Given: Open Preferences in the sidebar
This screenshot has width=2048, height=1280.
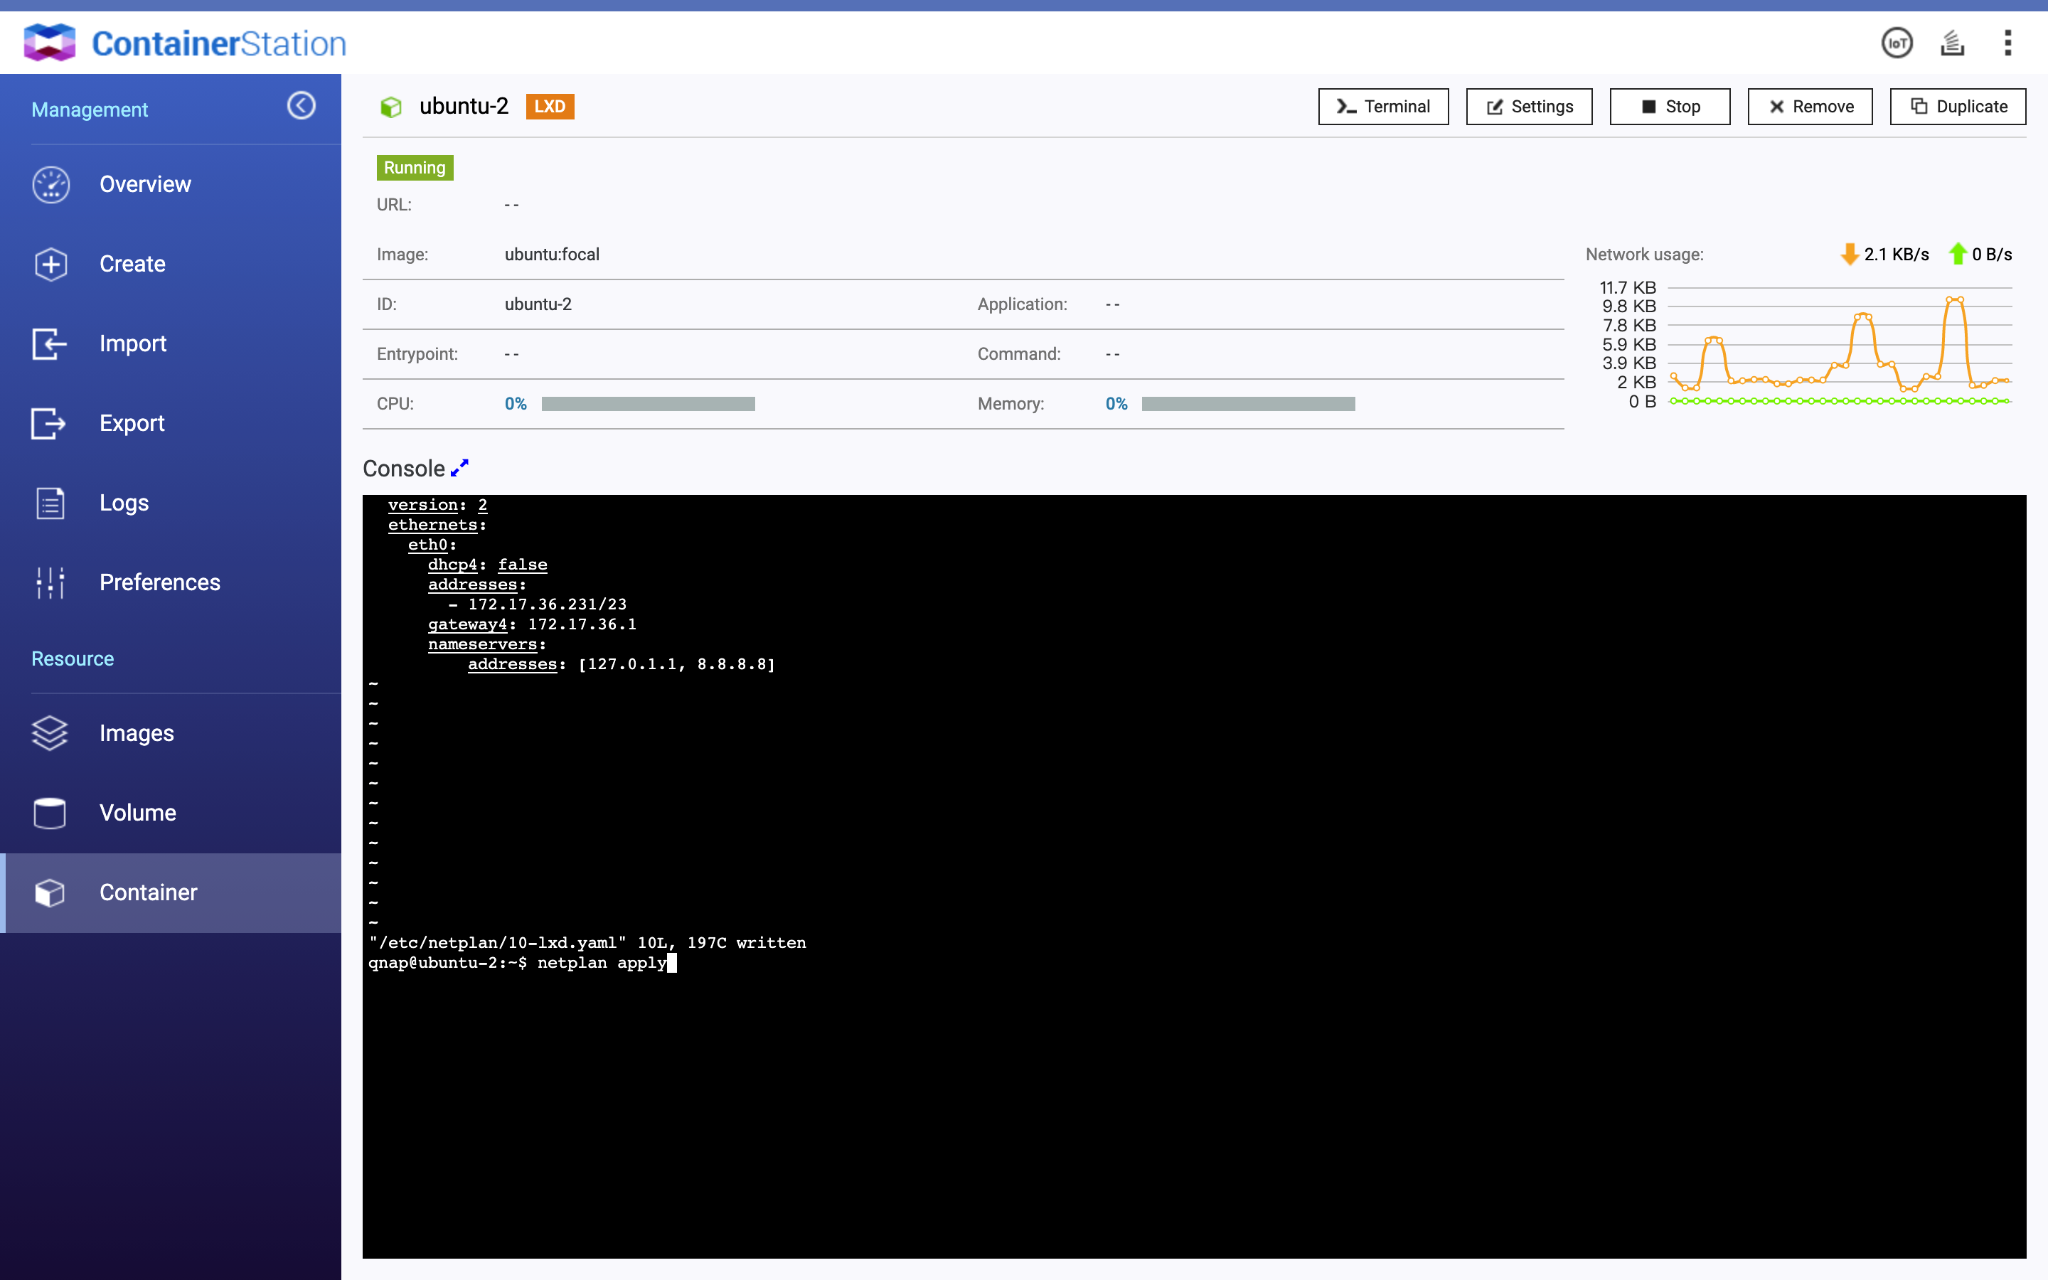Looking at the screenshot, I should point(159,583).
